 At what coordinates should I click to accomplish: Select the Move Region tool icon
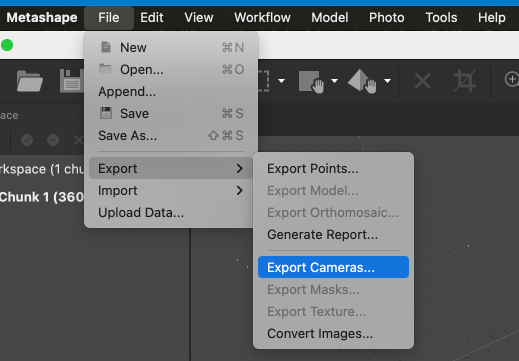(311, 81)
